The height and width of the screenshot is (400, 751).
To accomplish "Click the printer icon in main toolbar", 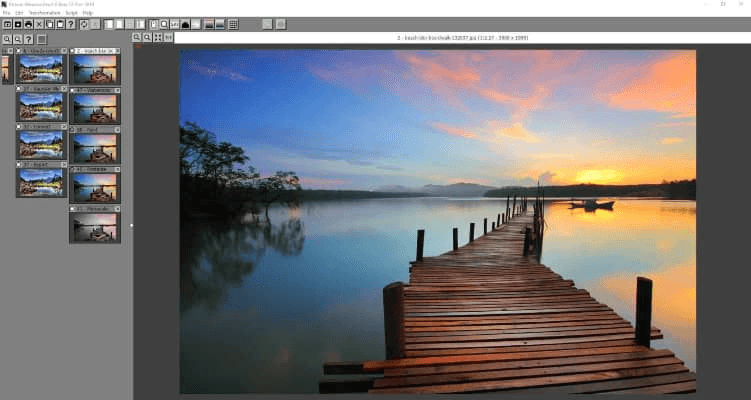I will click(27, 24).
